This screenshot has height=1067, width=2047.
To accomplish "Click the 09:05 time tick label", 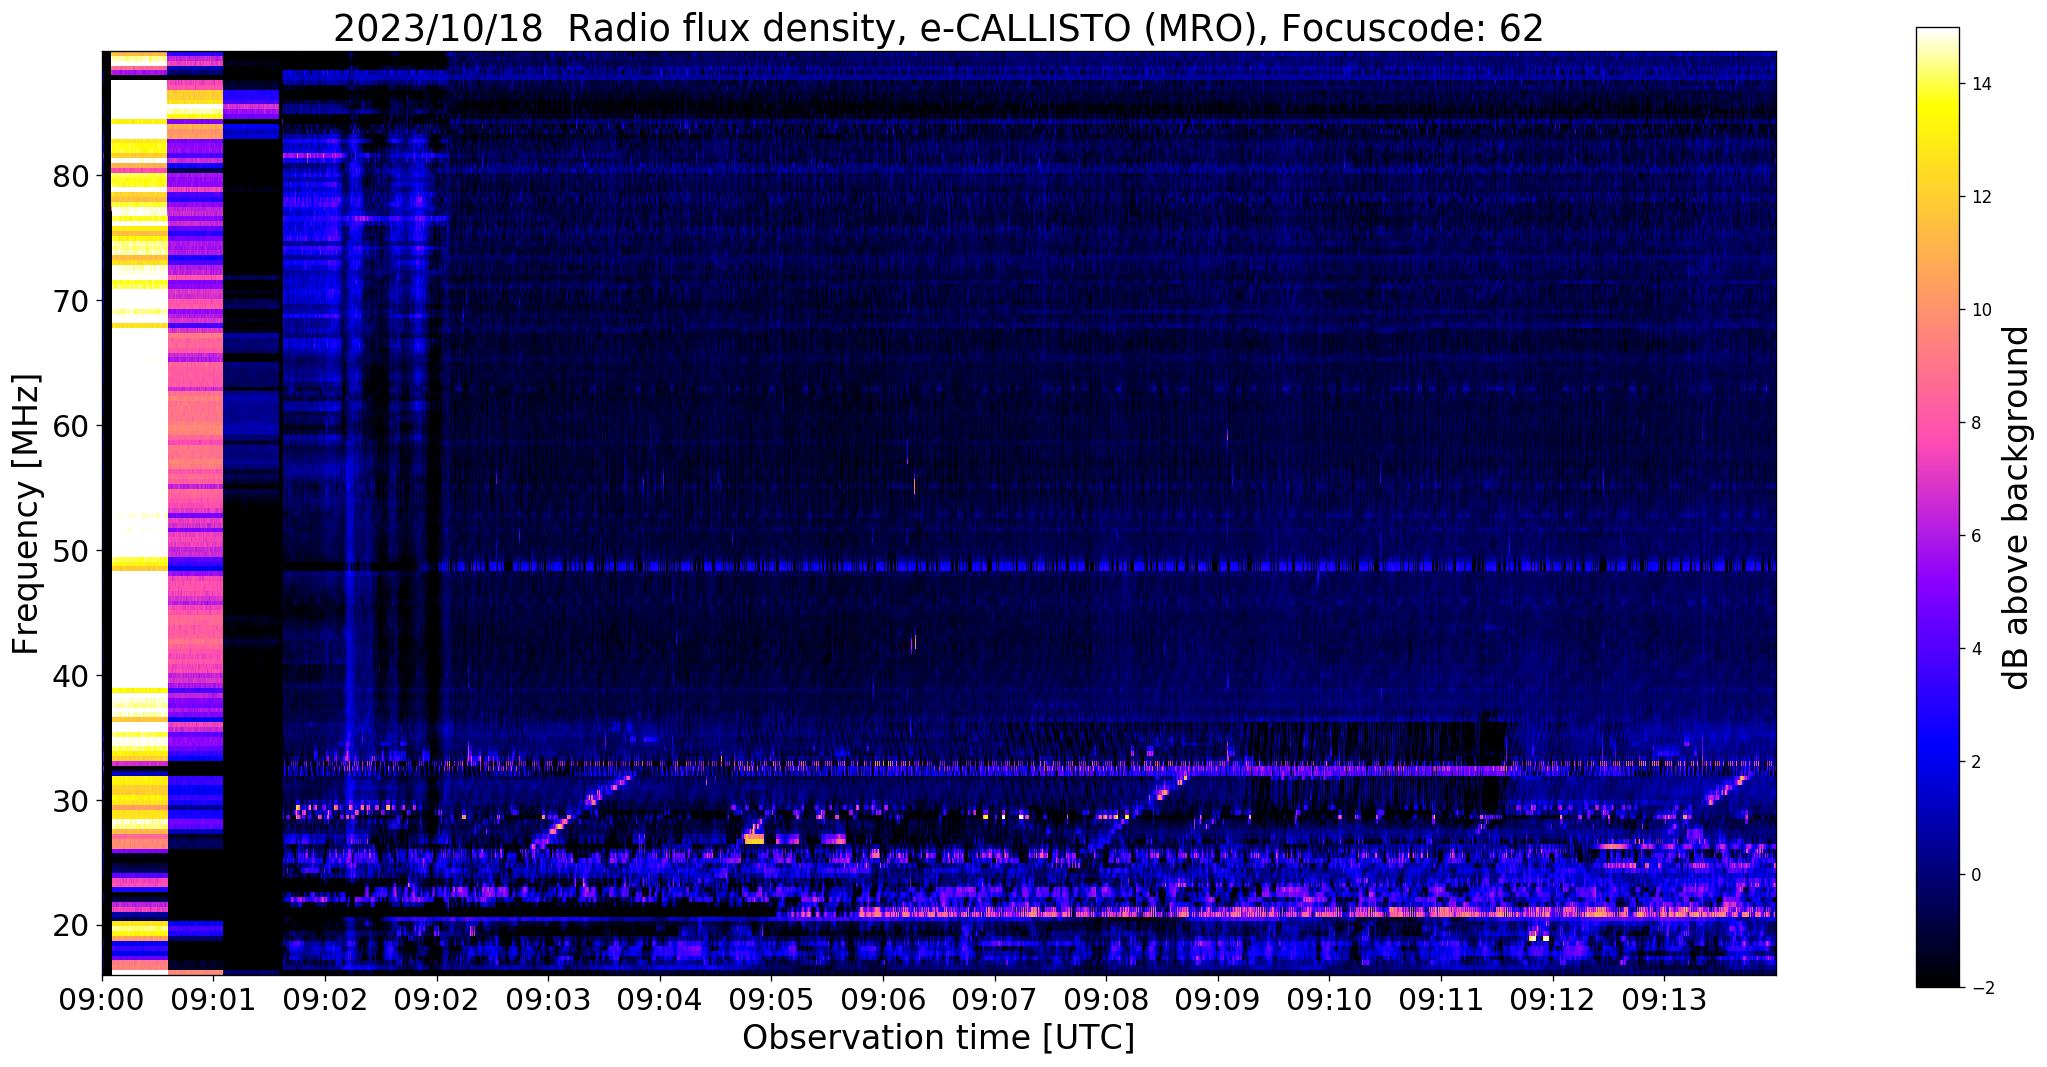I will click(771, 999).
